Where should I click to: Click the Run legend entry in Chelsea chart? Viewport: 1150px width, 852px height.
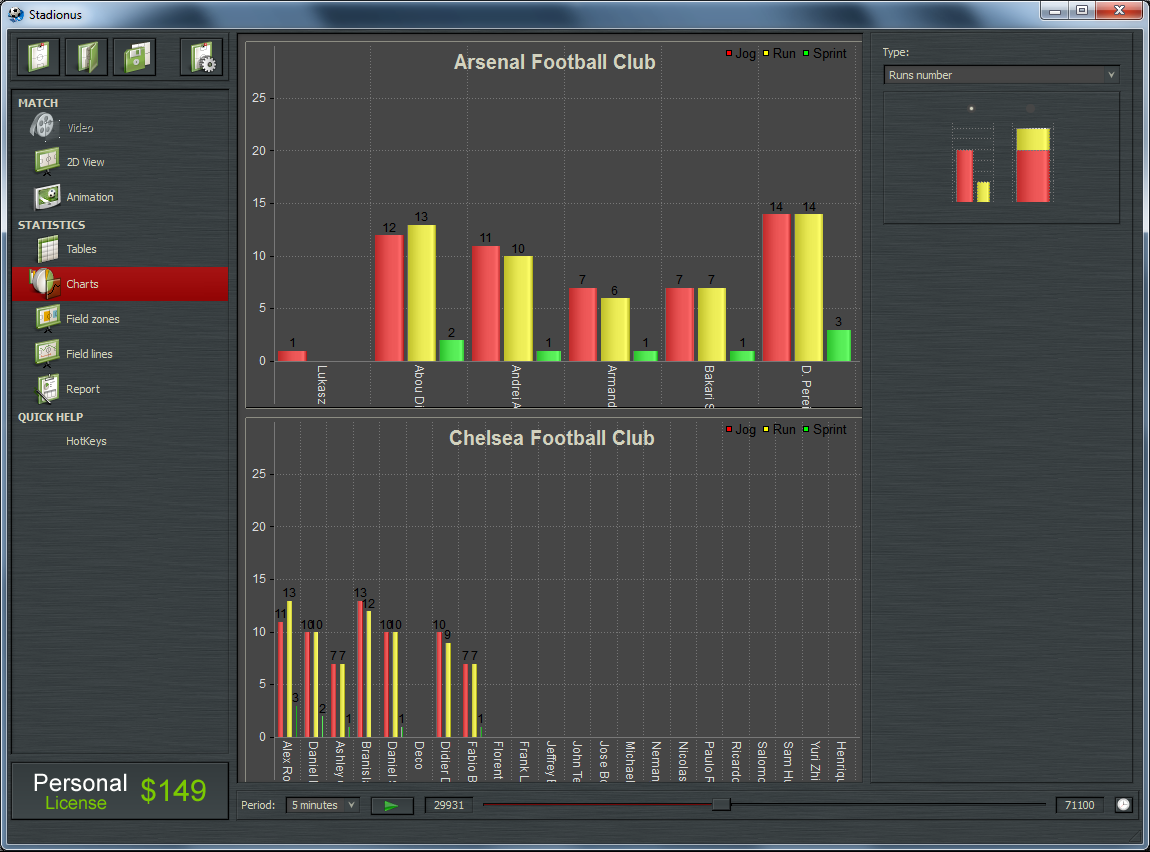[779, 430]
